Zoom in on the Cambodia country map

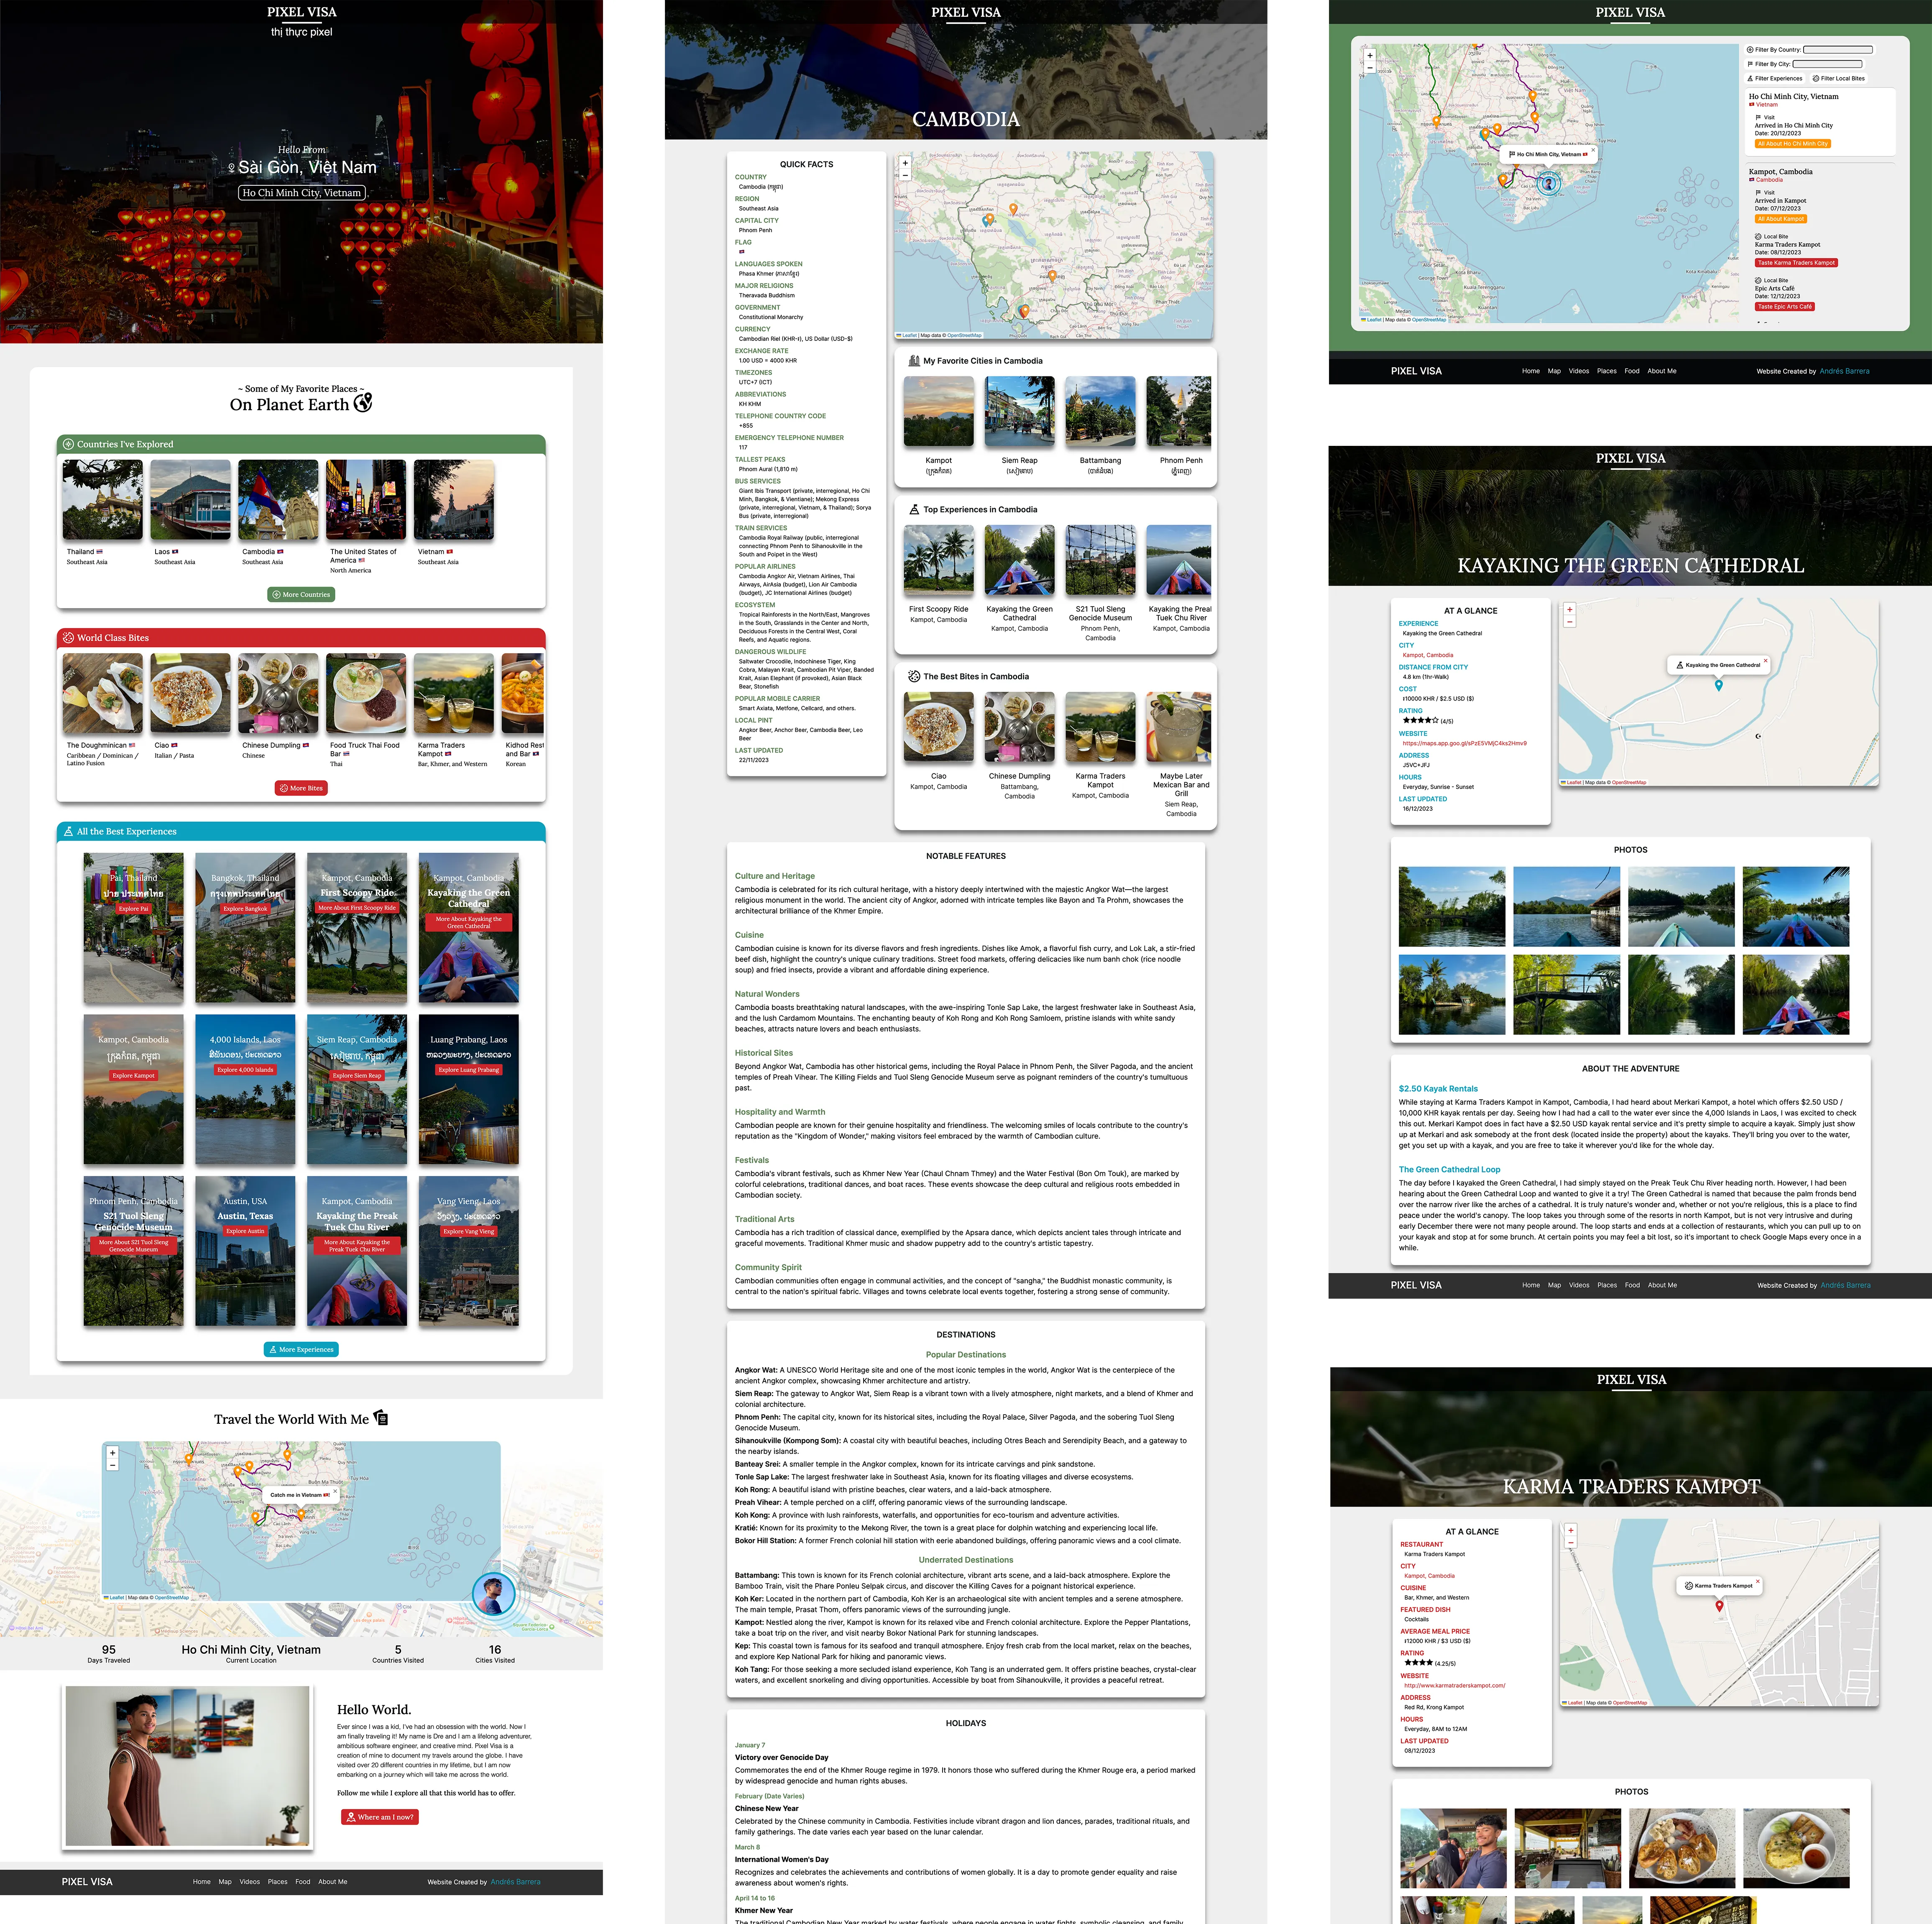click(x=905, y=163)
